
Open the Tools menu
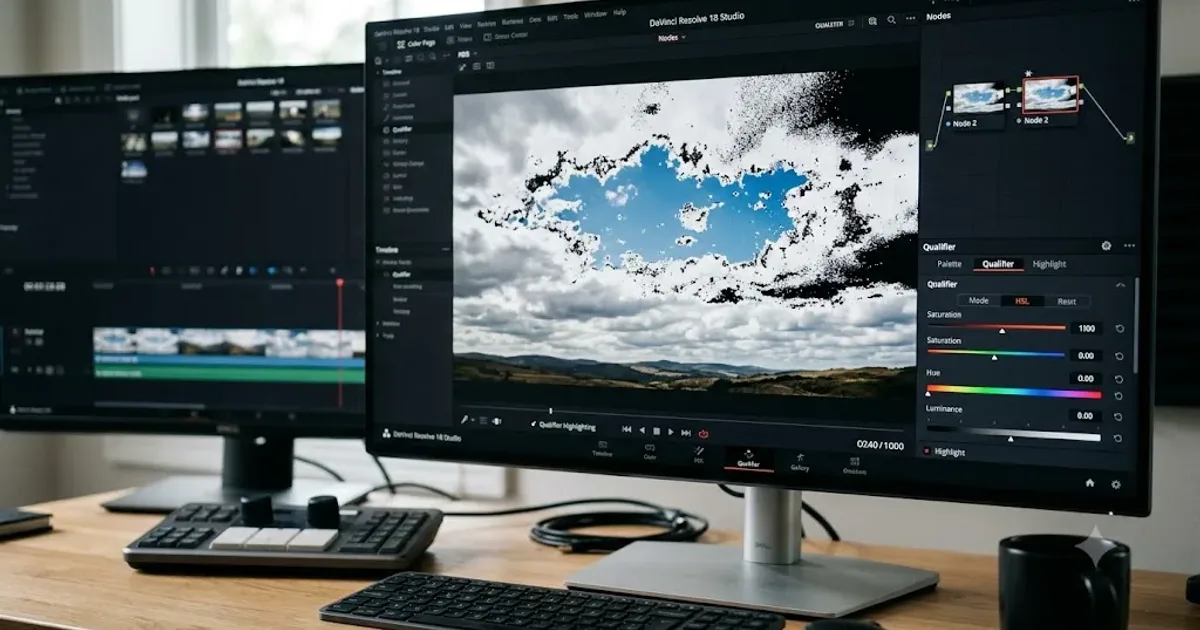(x=571, y=16)
